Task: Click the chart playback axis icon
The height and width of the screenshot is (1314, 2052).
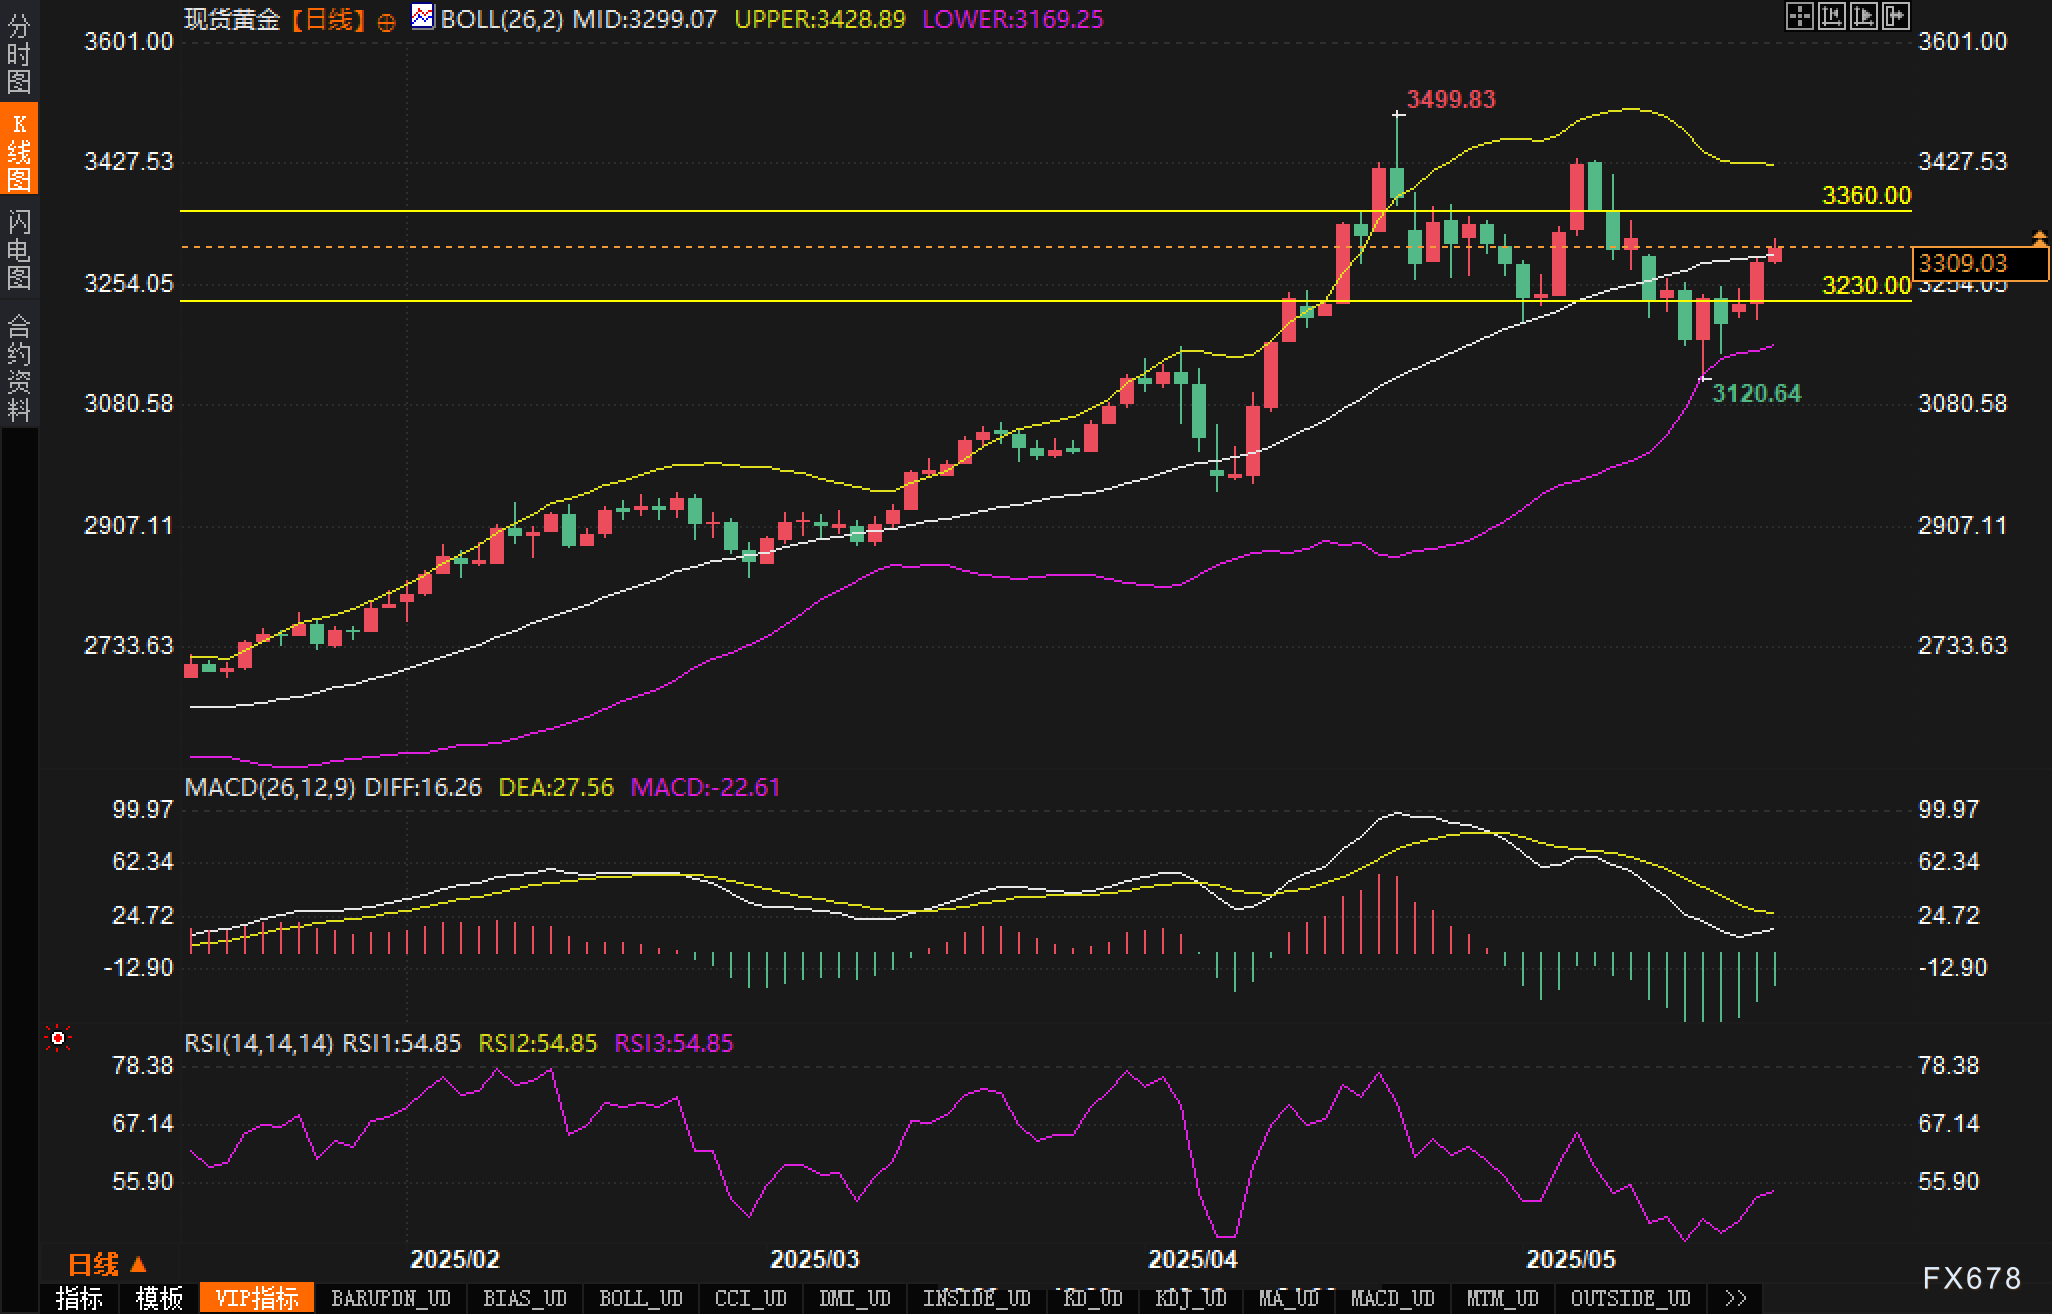Action: pos(1863,17)
